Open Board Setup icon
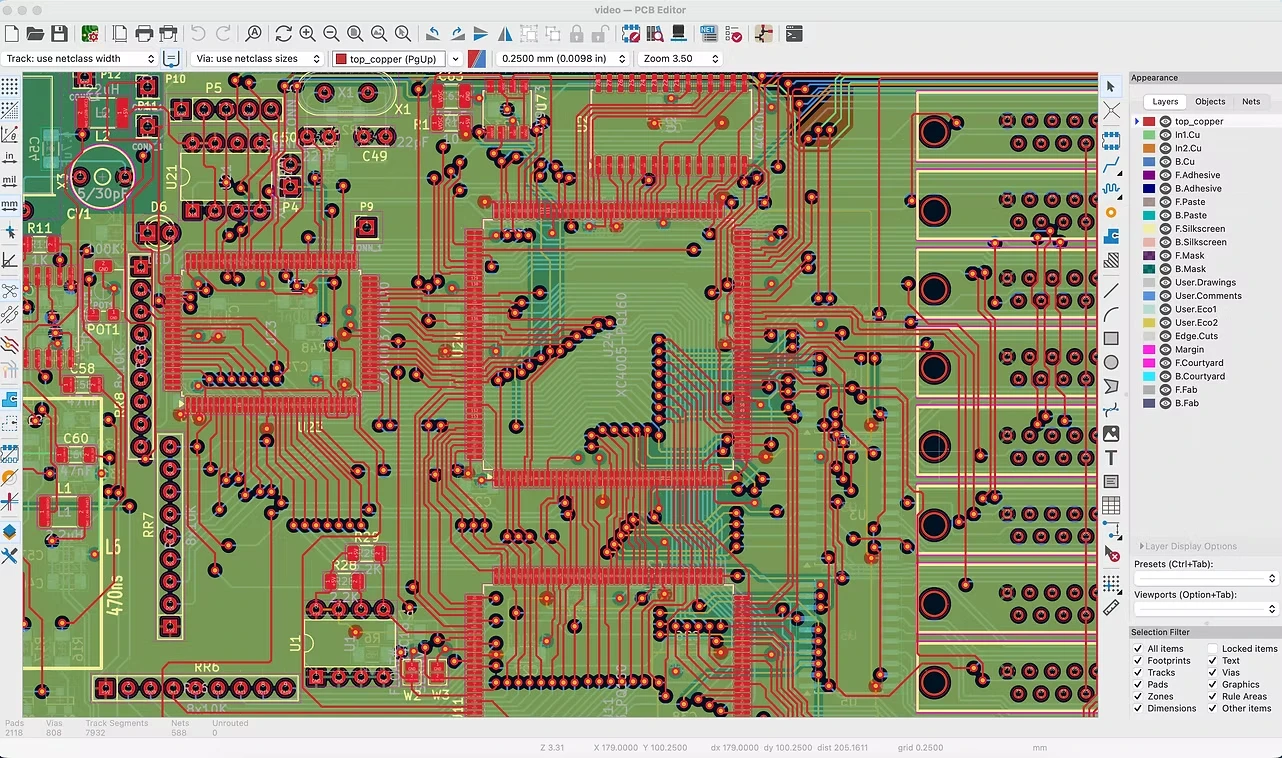Viewport: 1282px width, 758px height. pyautogui.click(x=90, y=34)
